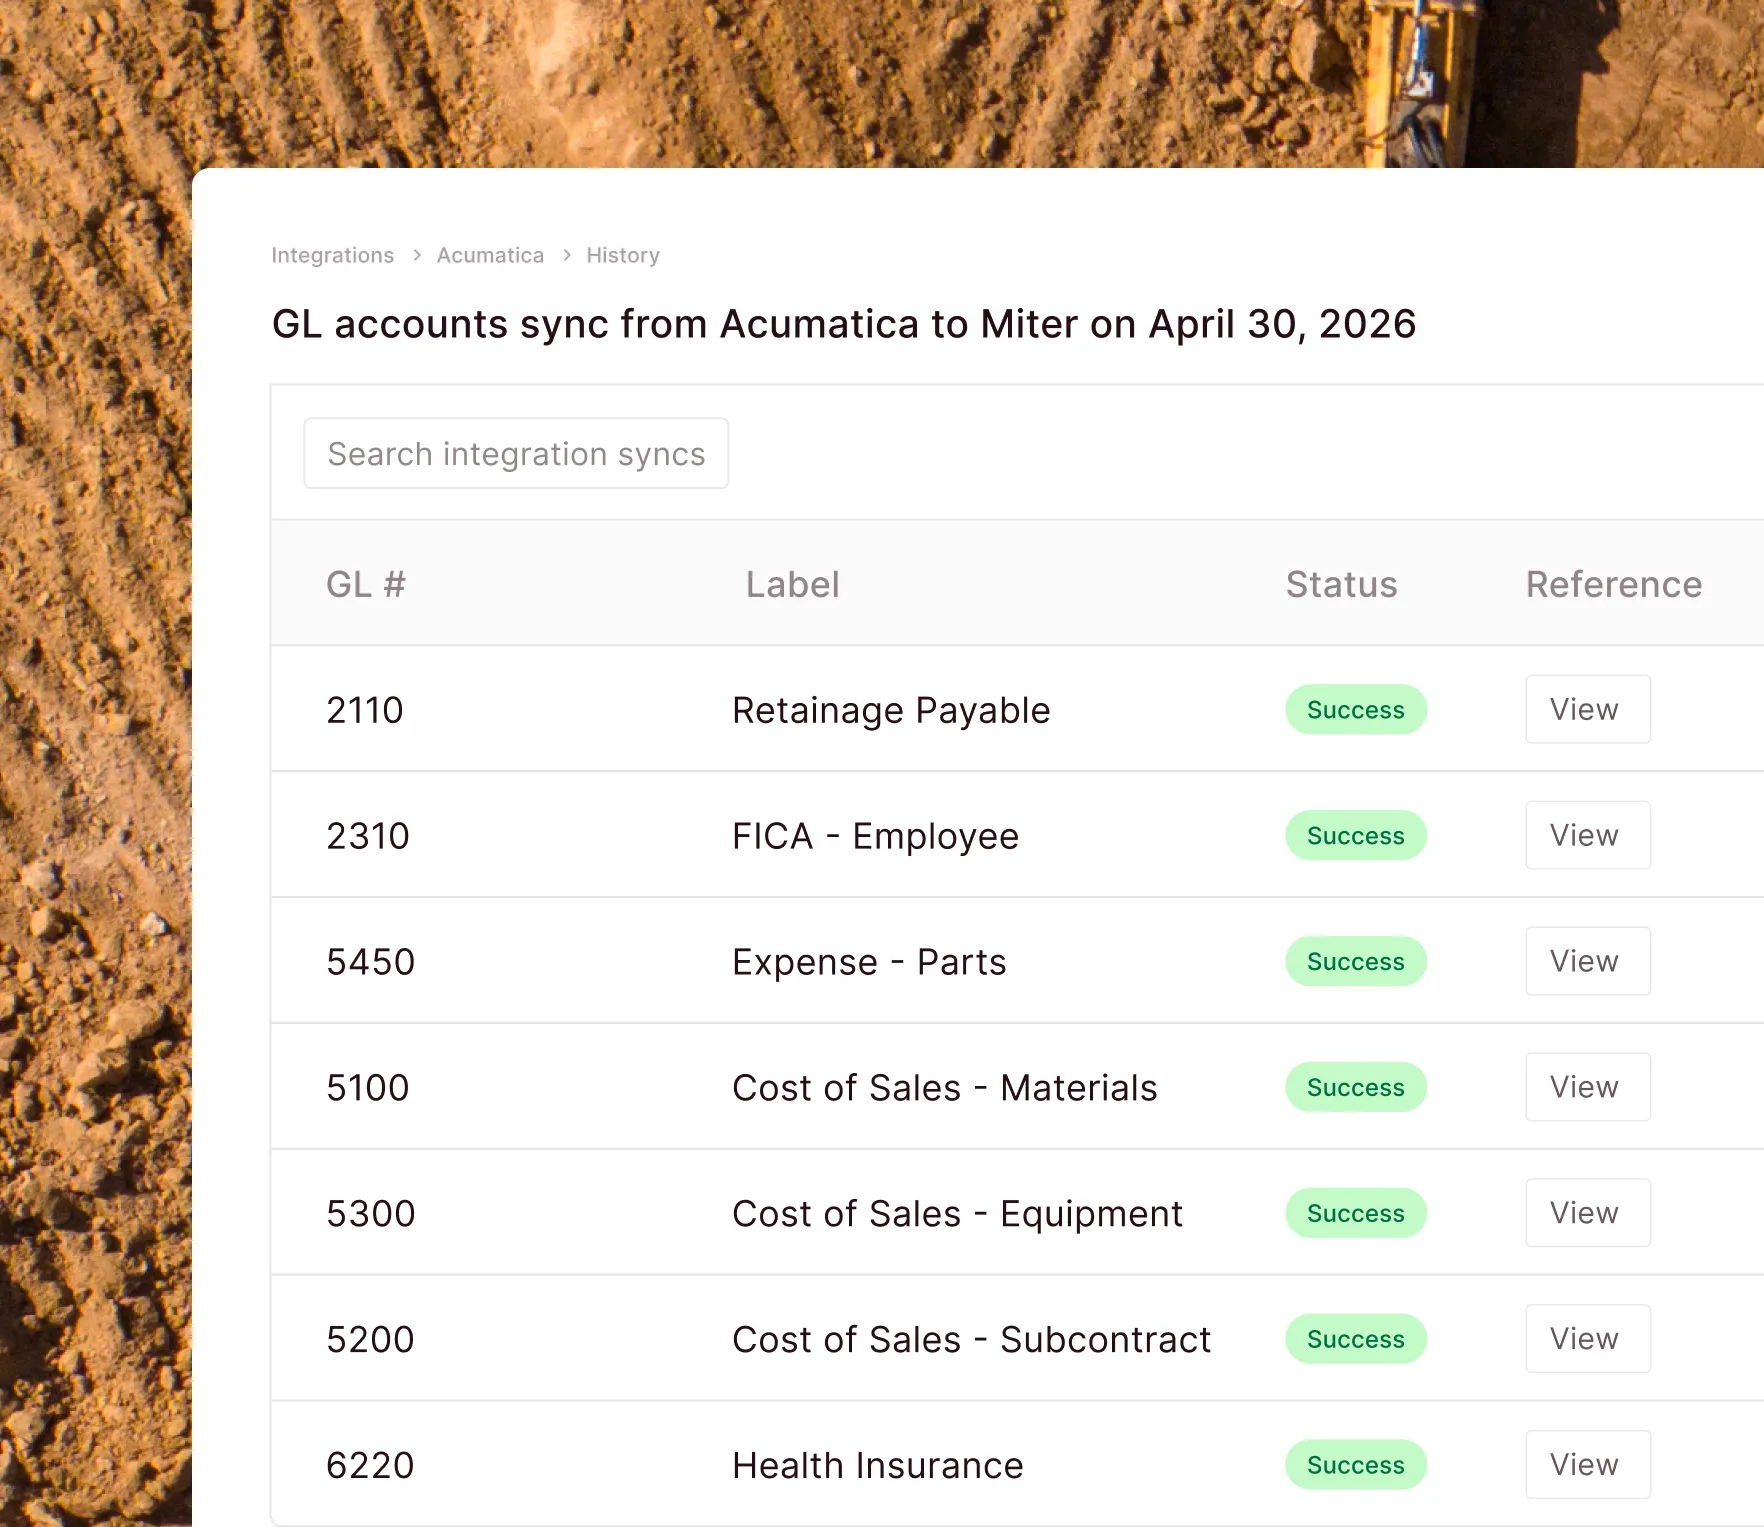Click the Success badge on GL 5450
The height and width of the screenshot is (1527, 1764).
(x=1356, y=961)
